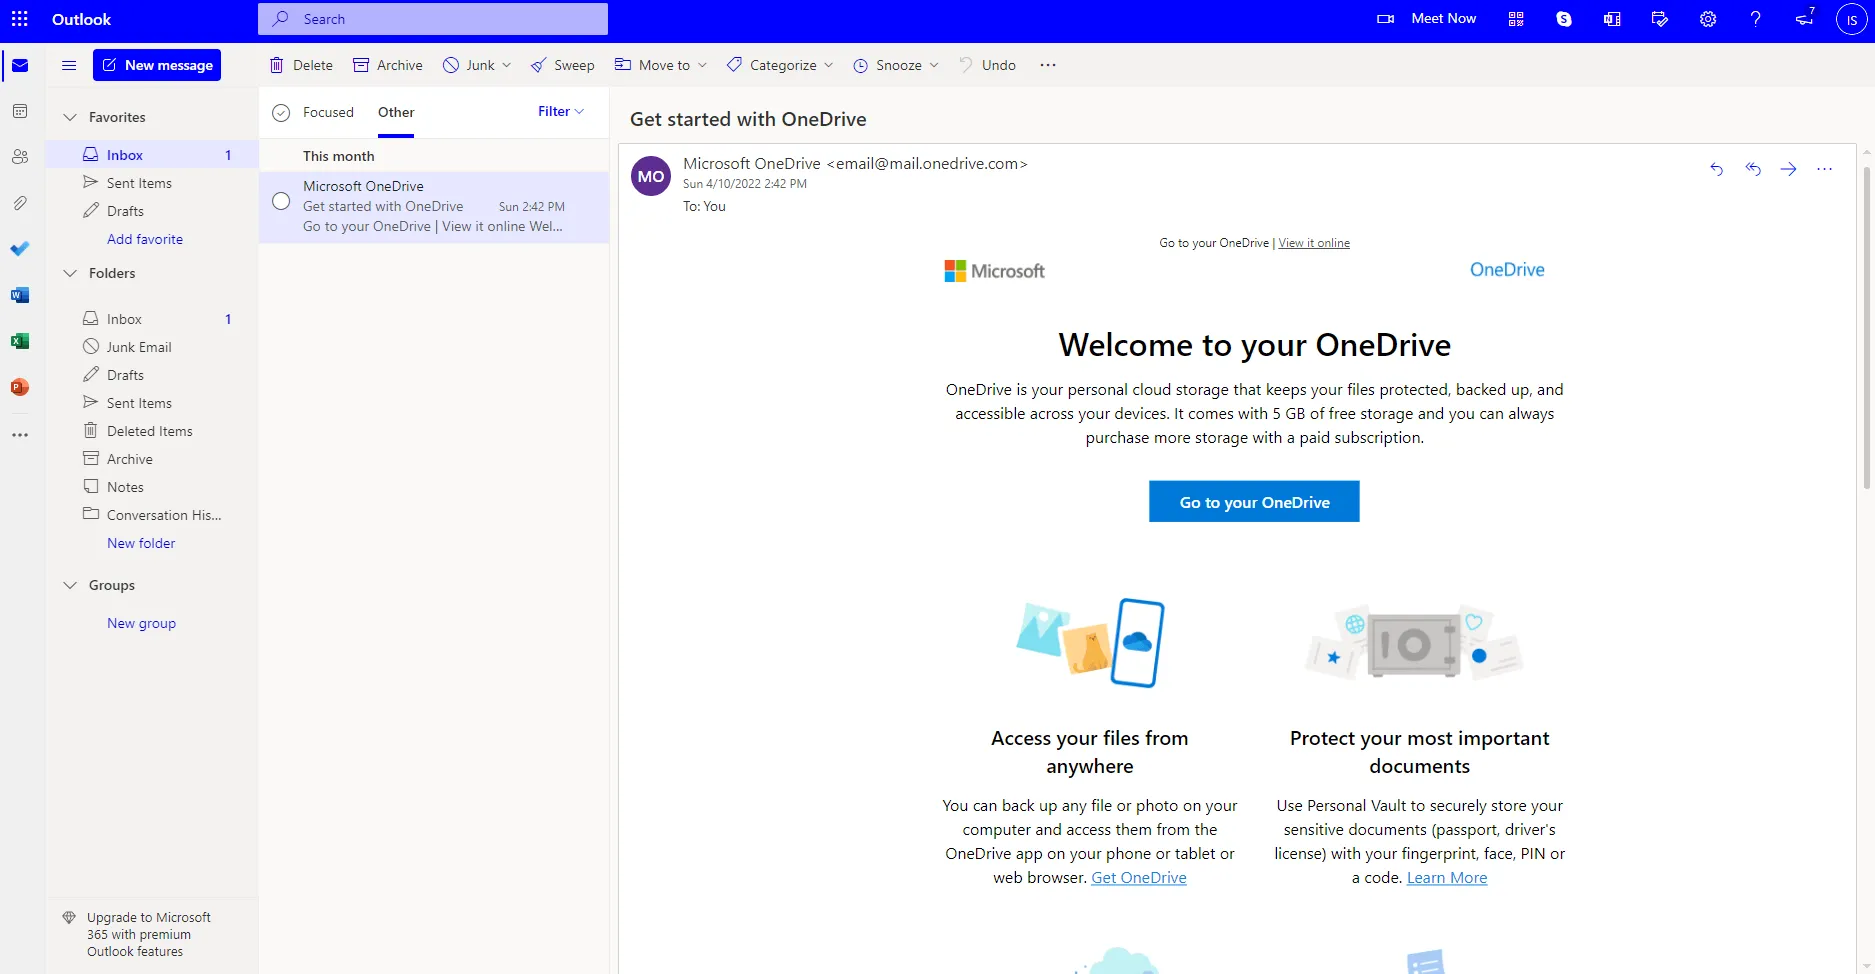Open the Help question mark icon
The image size is (1875, 974).
tap(1756, 19)
